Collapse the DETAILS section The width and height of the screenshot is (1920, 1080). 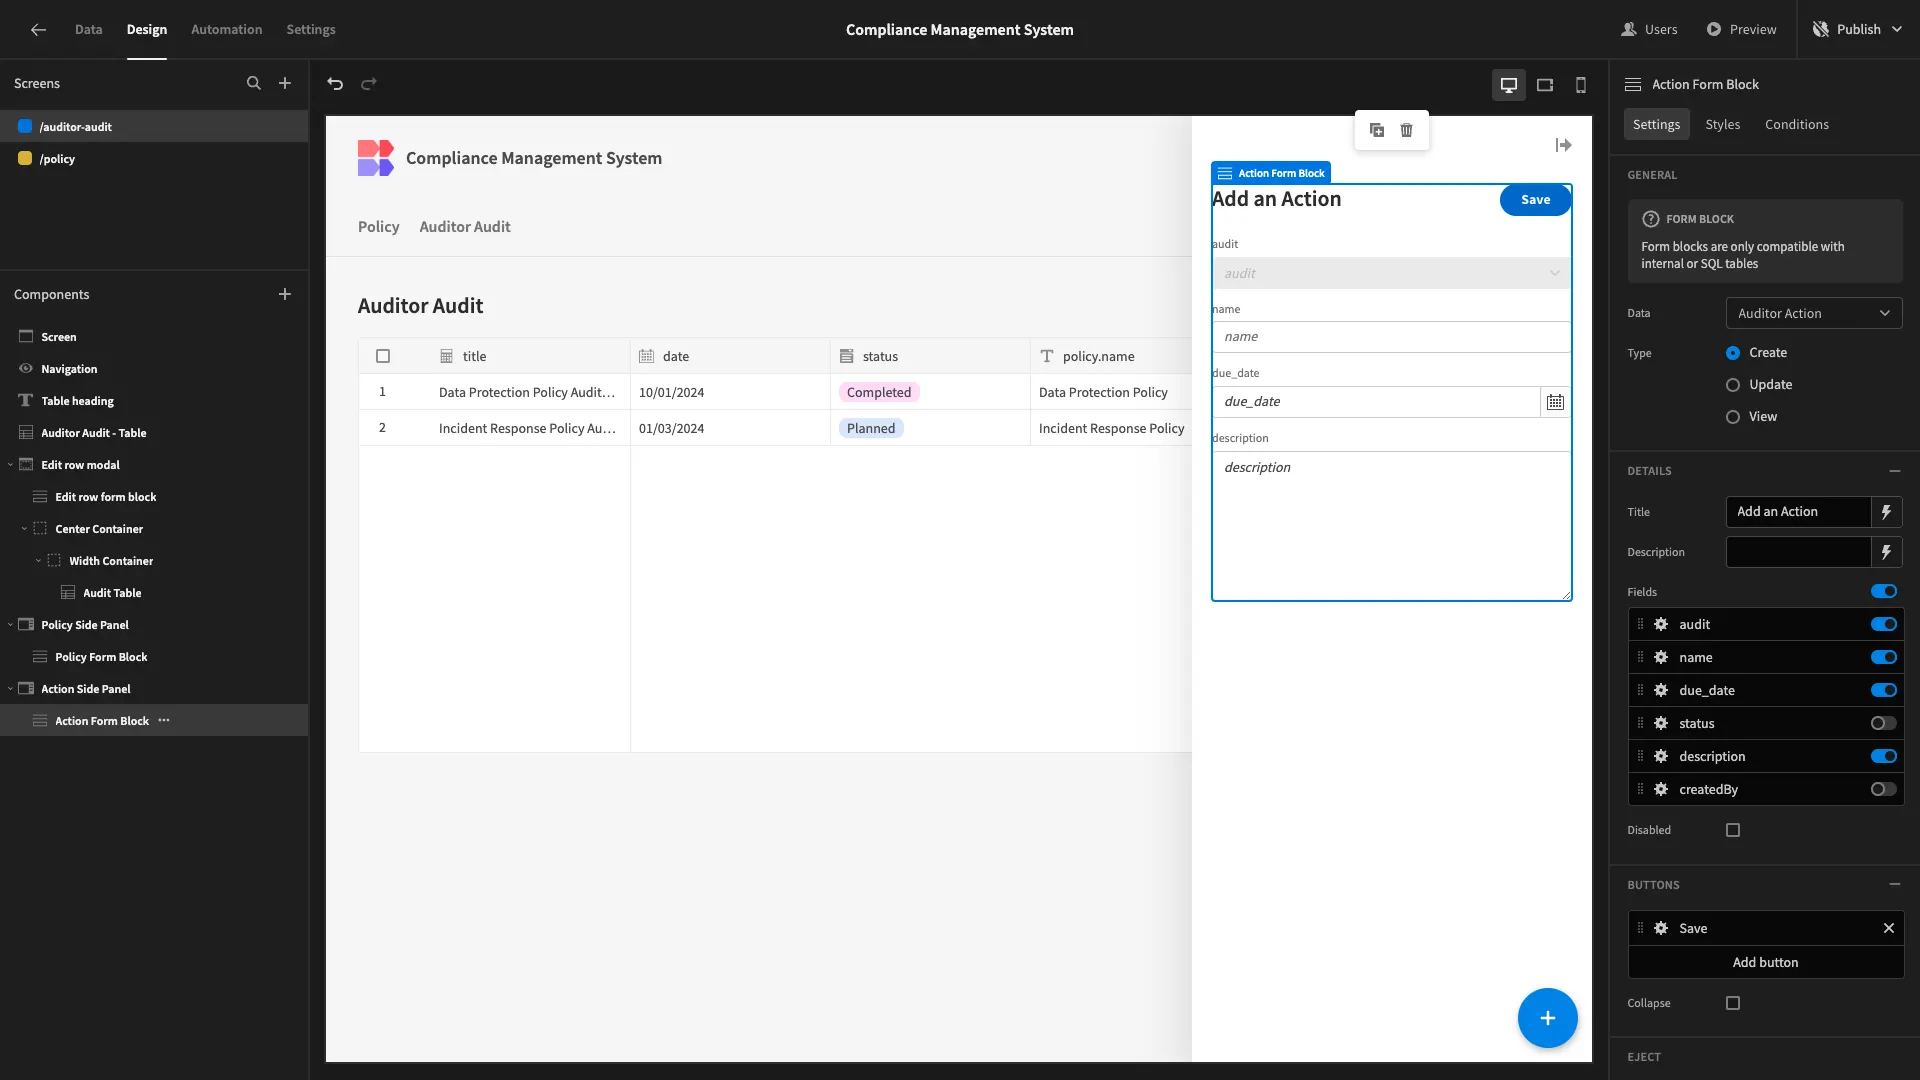coord(1895,471)
